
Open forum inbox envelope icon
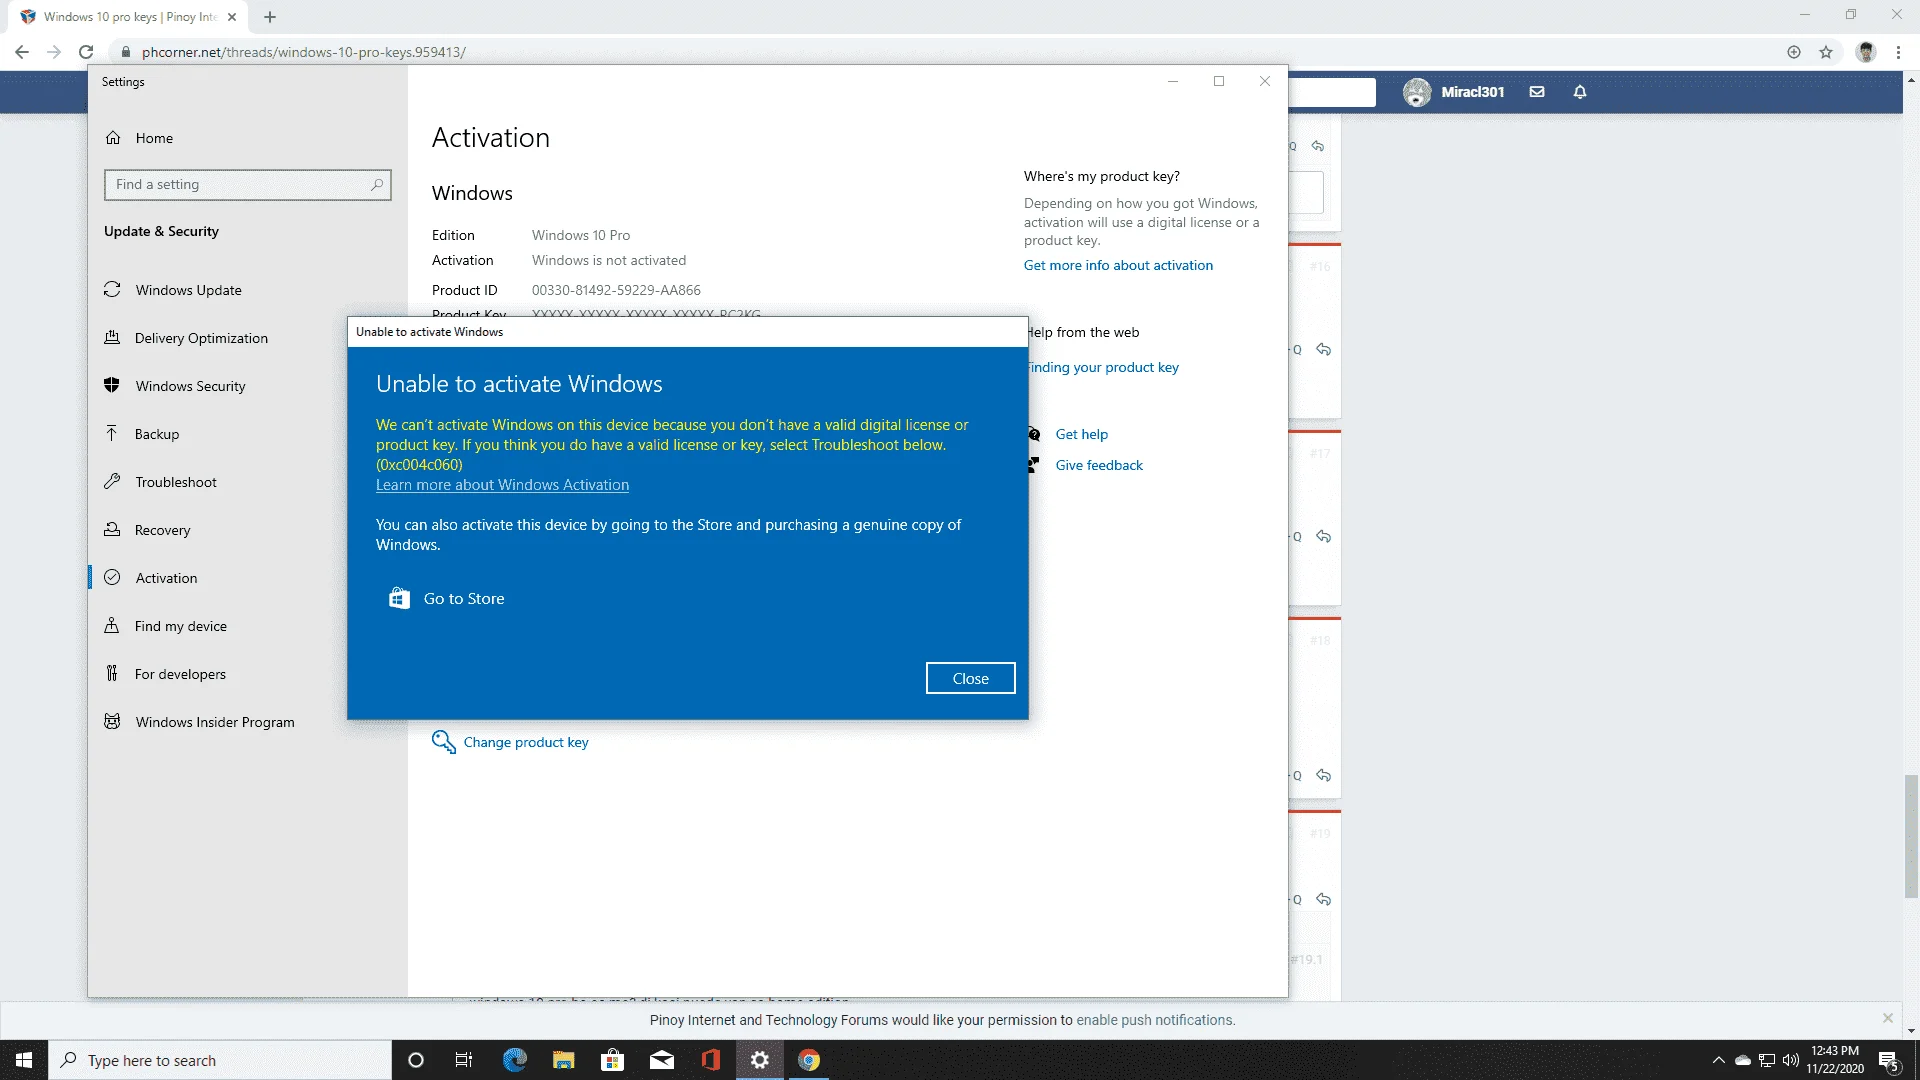[x=1537, y=92]
